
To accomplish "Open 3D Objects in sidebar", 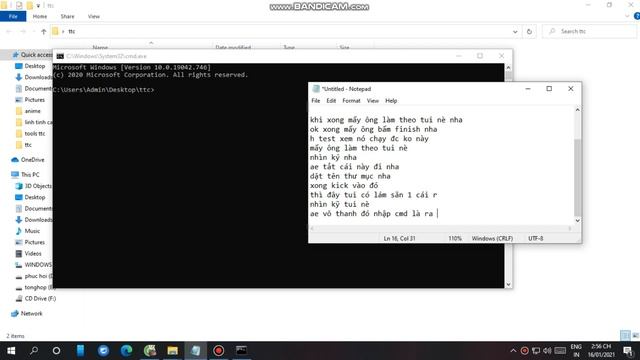I will click(x=33, y=186).
